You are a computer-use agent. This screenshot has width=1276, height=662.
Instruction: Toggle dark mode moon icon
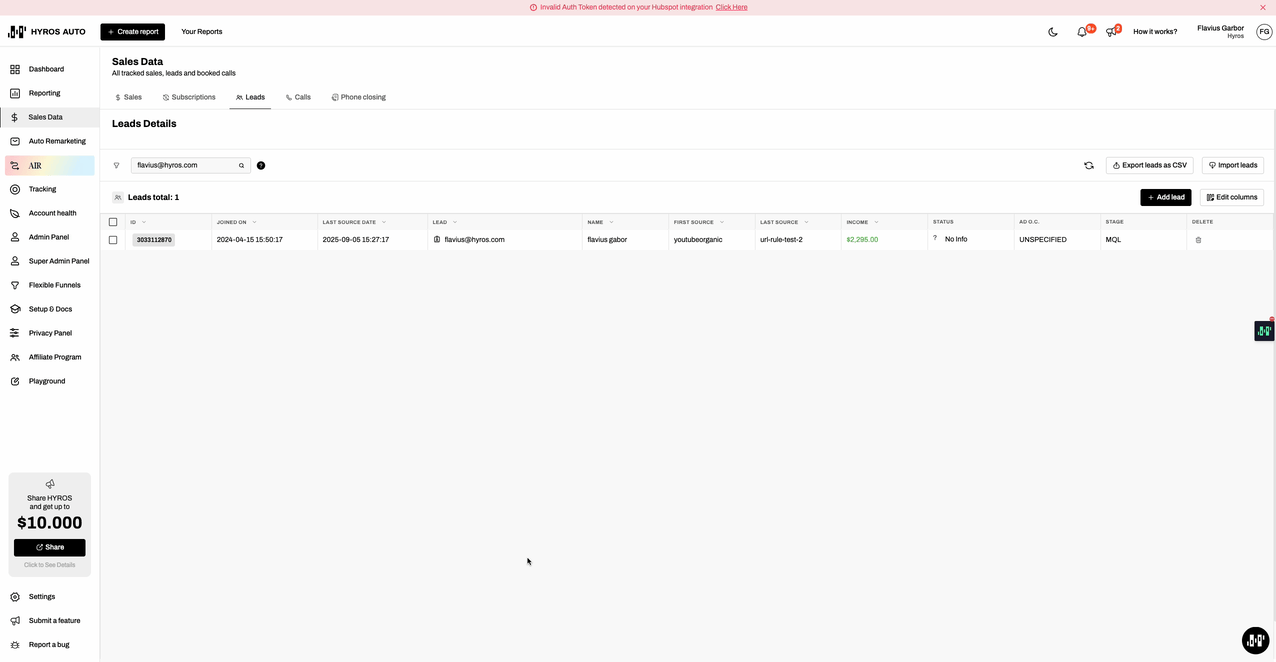1053,32
